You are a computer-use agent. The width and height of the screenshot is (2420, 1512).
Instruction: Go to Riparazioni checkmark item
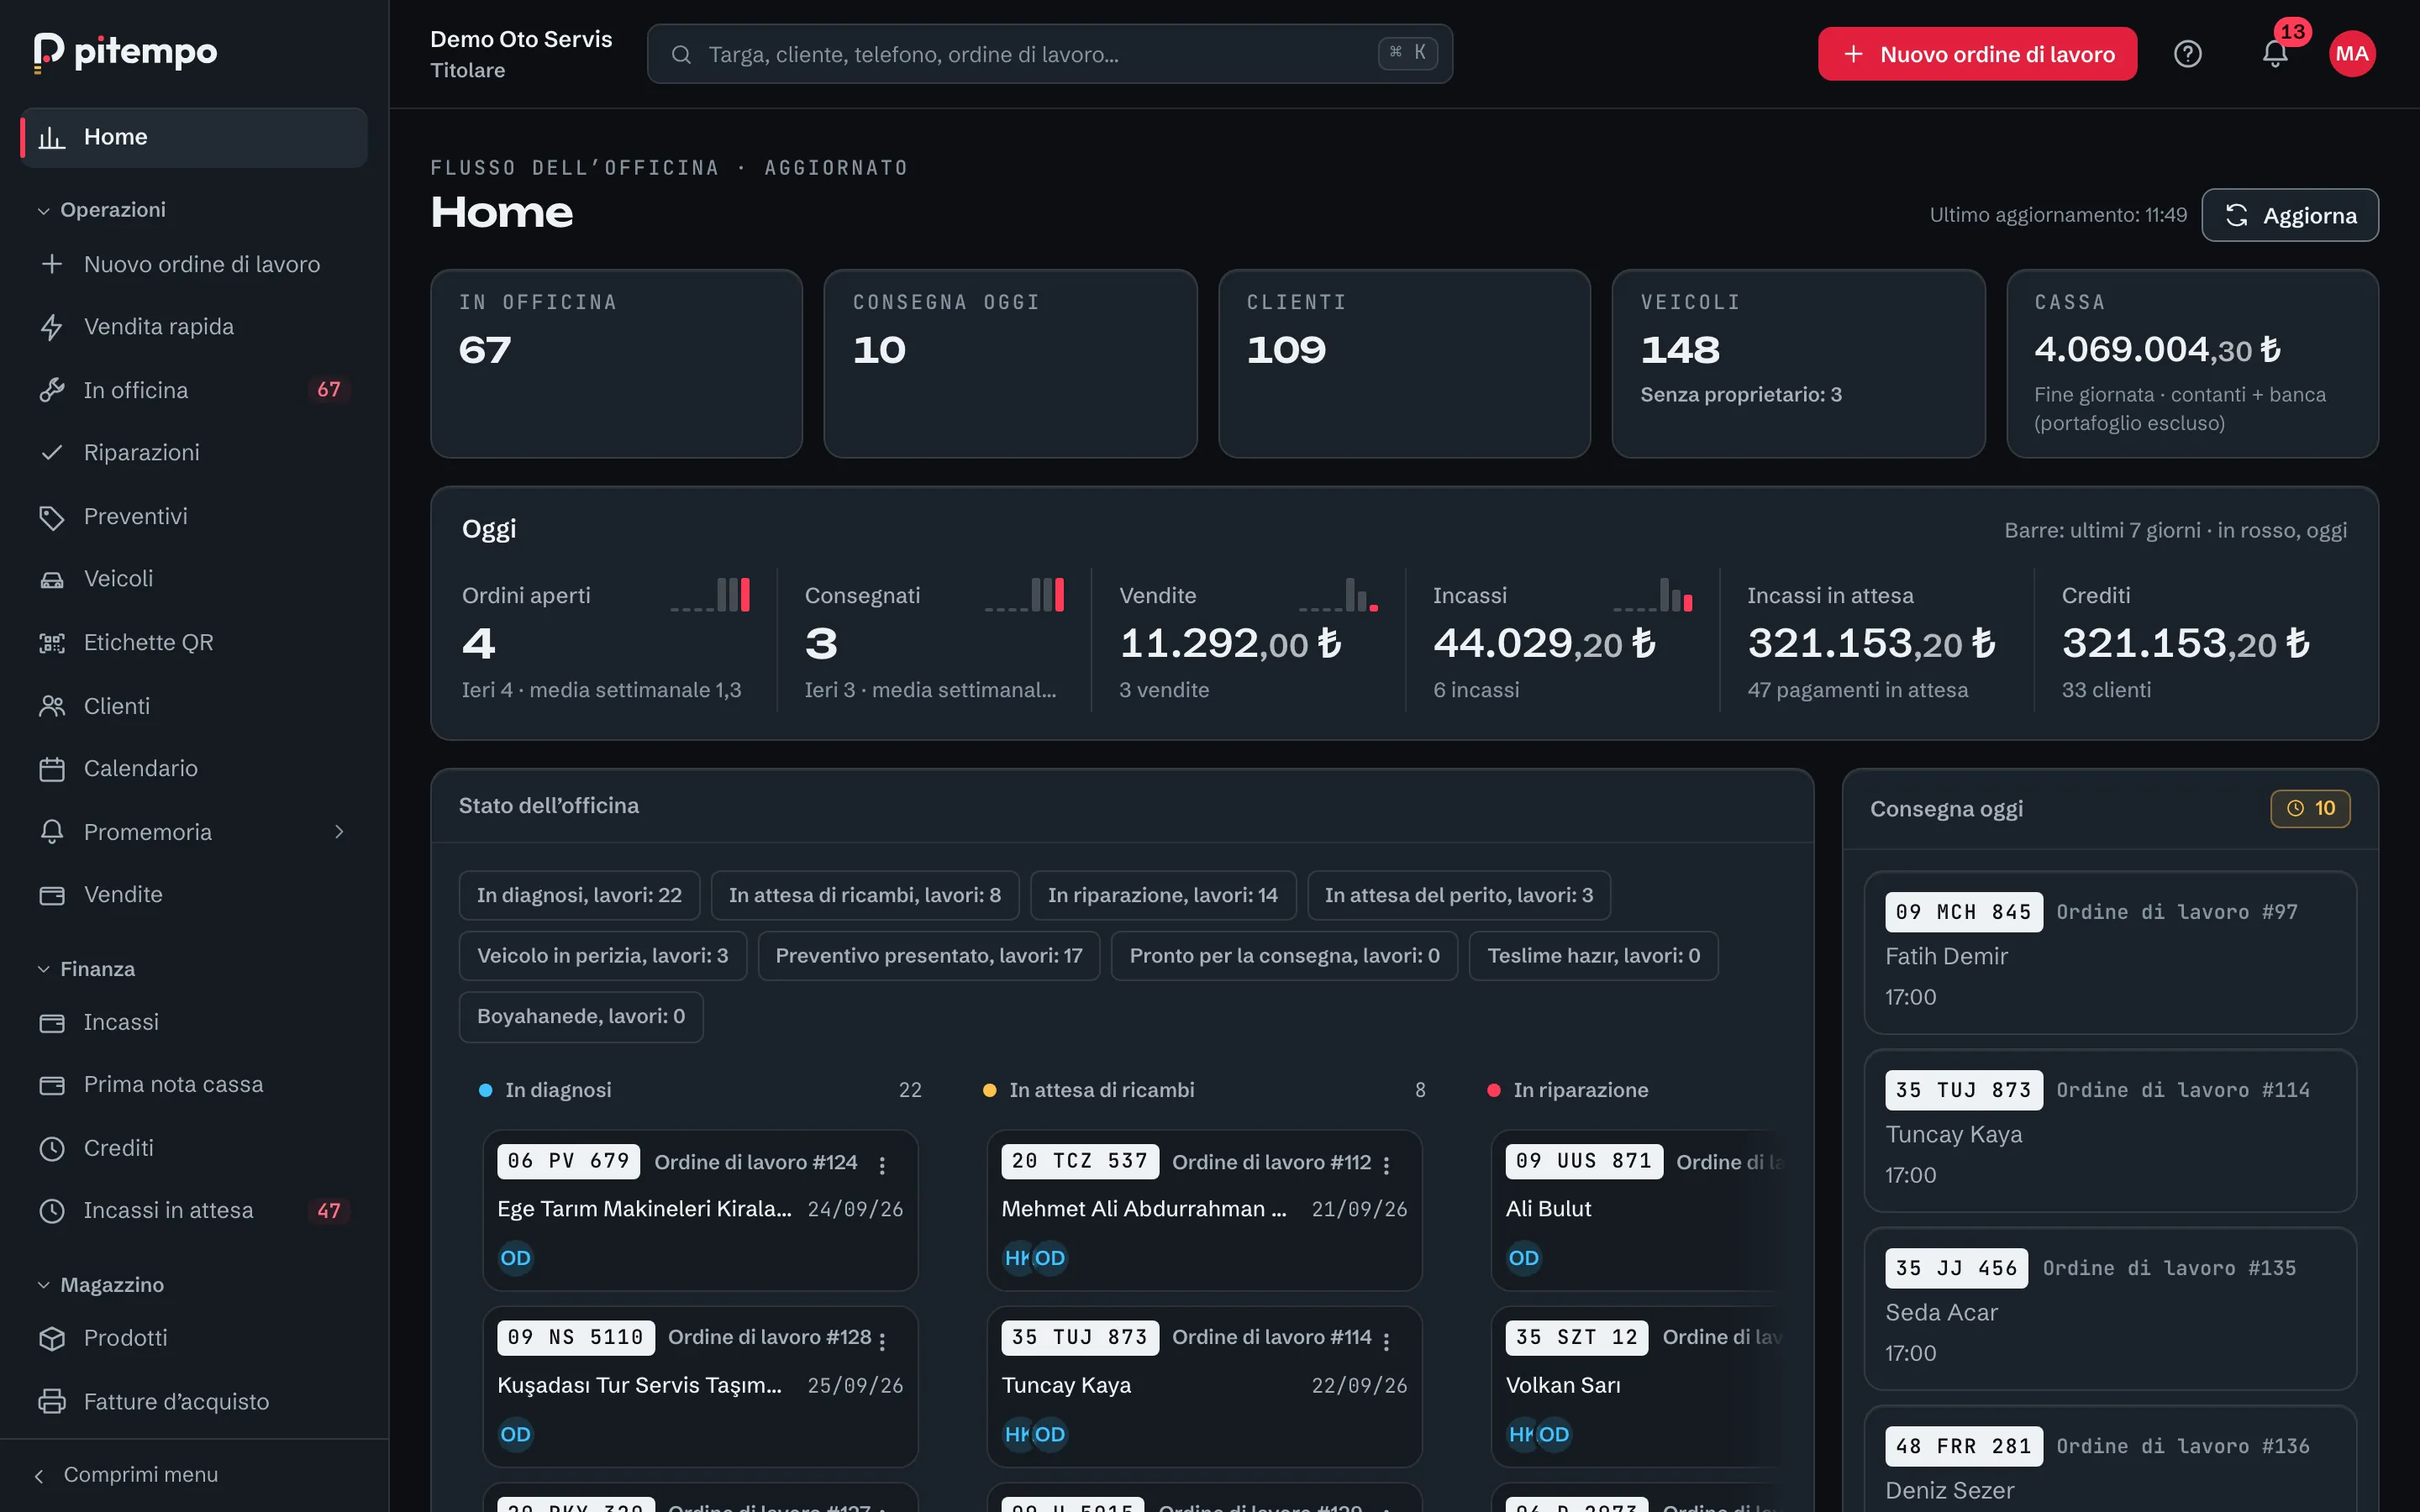[x=194, y=453]
